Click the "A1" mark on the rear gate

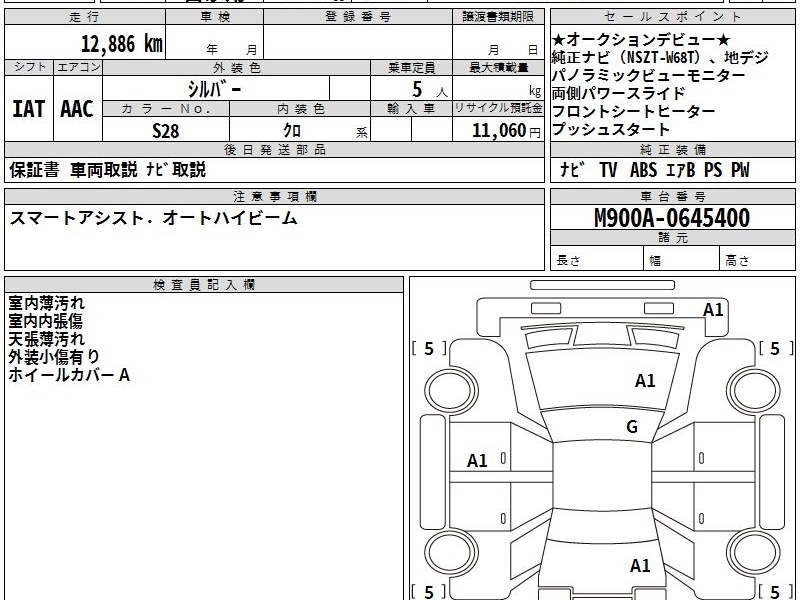(x=640, y=566)
